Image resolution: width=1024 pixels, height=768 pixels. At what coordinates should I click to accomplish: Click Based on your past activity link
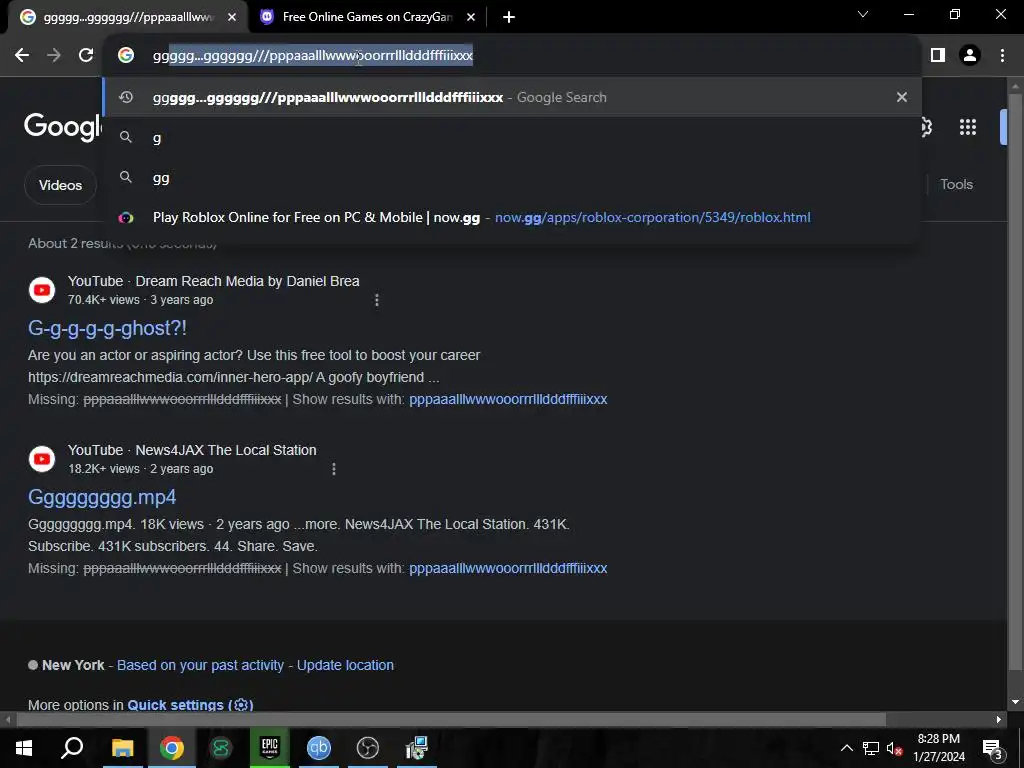pyautogui.click(x=200, y=665)
